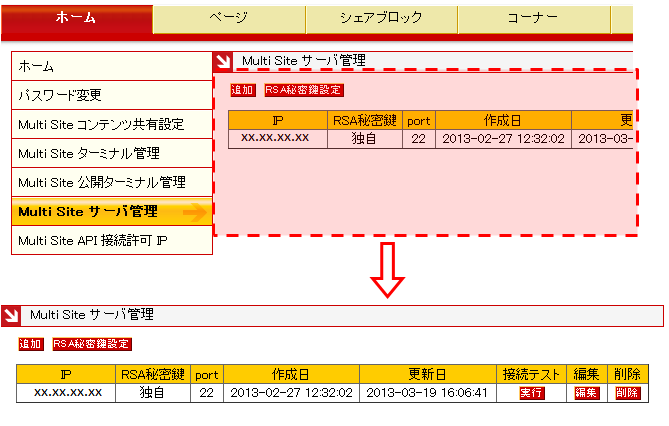Click 追加 button in the upper panel
Viewport: 669px width, 426px height.
point(243,90)
